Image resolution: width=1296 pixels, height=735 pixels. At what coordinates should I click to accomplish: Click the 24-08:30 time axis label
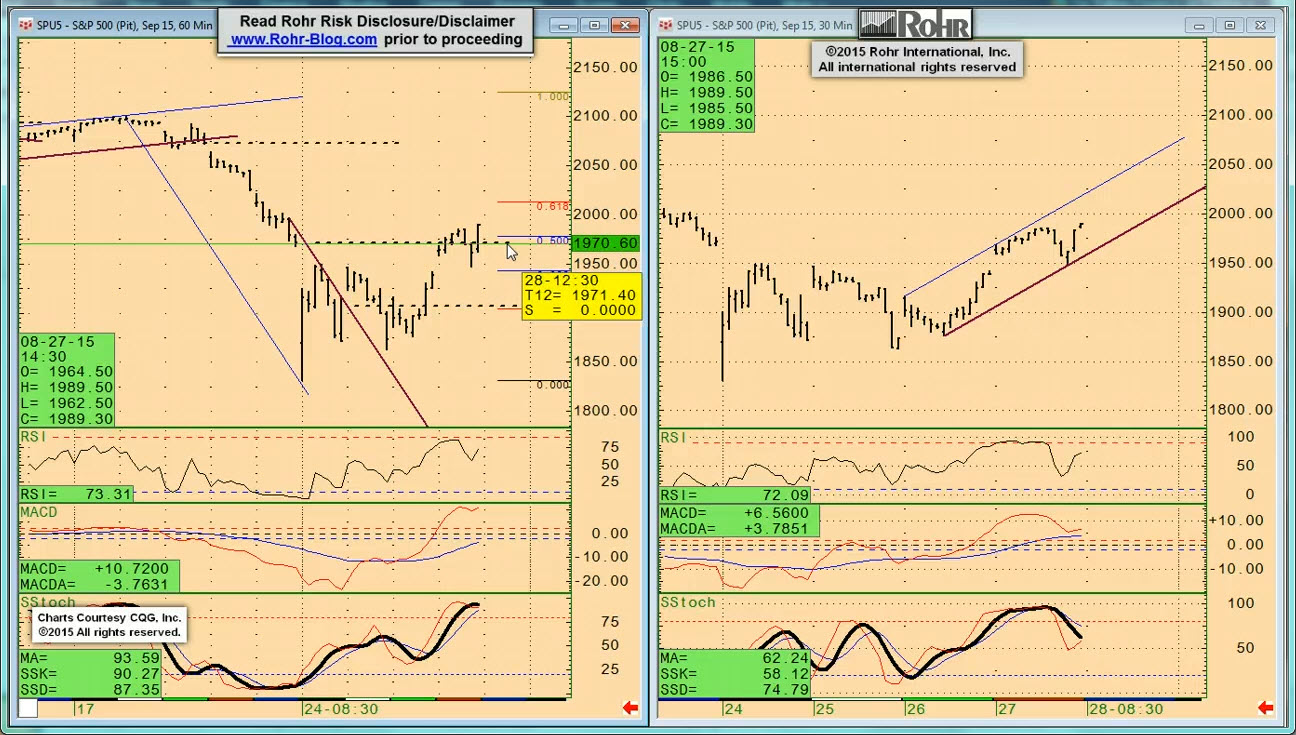point(340,708)
